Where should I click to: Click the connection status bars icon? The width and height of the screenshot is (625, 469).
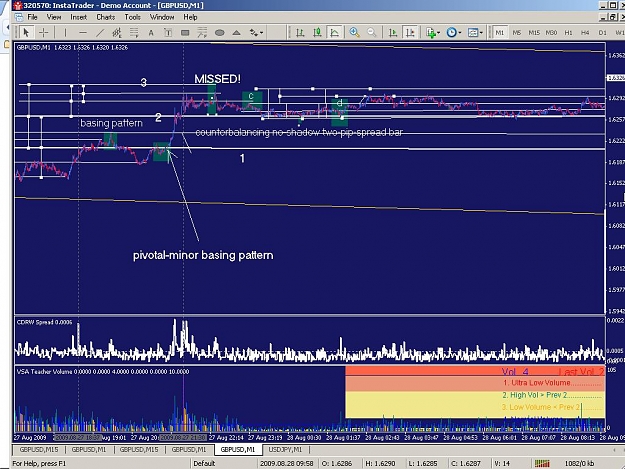click(542, 463)
